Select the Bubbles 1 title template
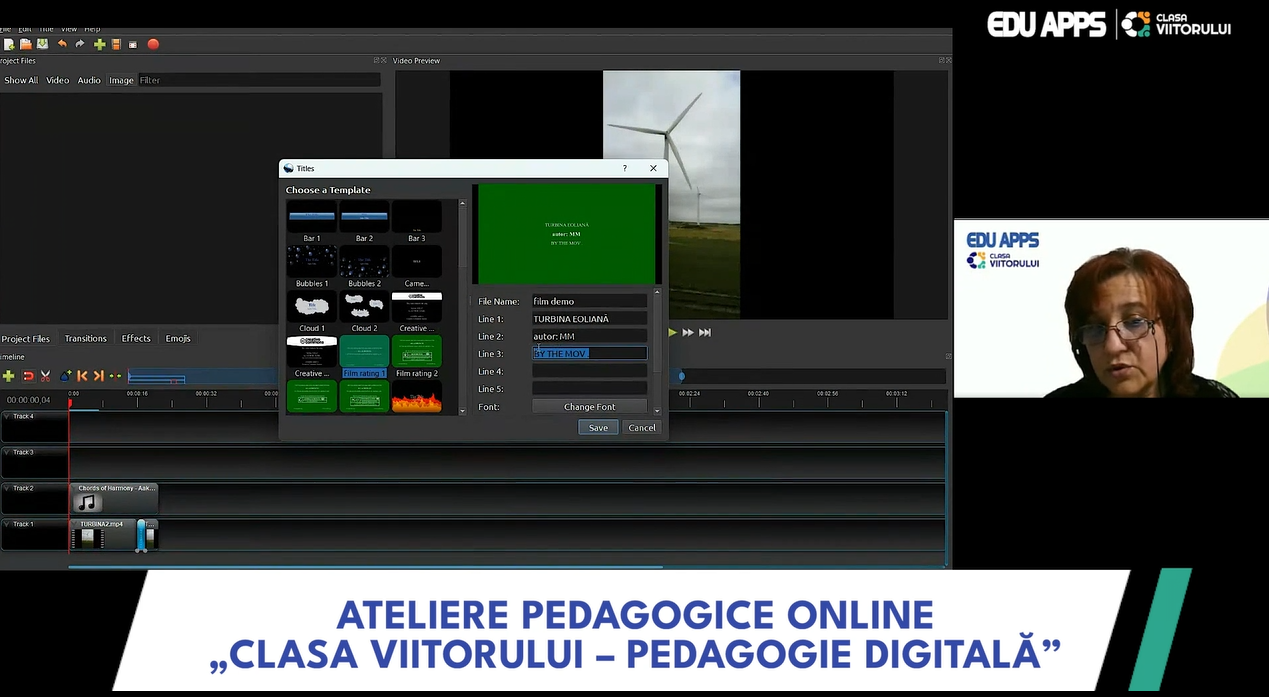Image resolution: width=1269 pixels, height=697 pixels. tap(312, 266)
